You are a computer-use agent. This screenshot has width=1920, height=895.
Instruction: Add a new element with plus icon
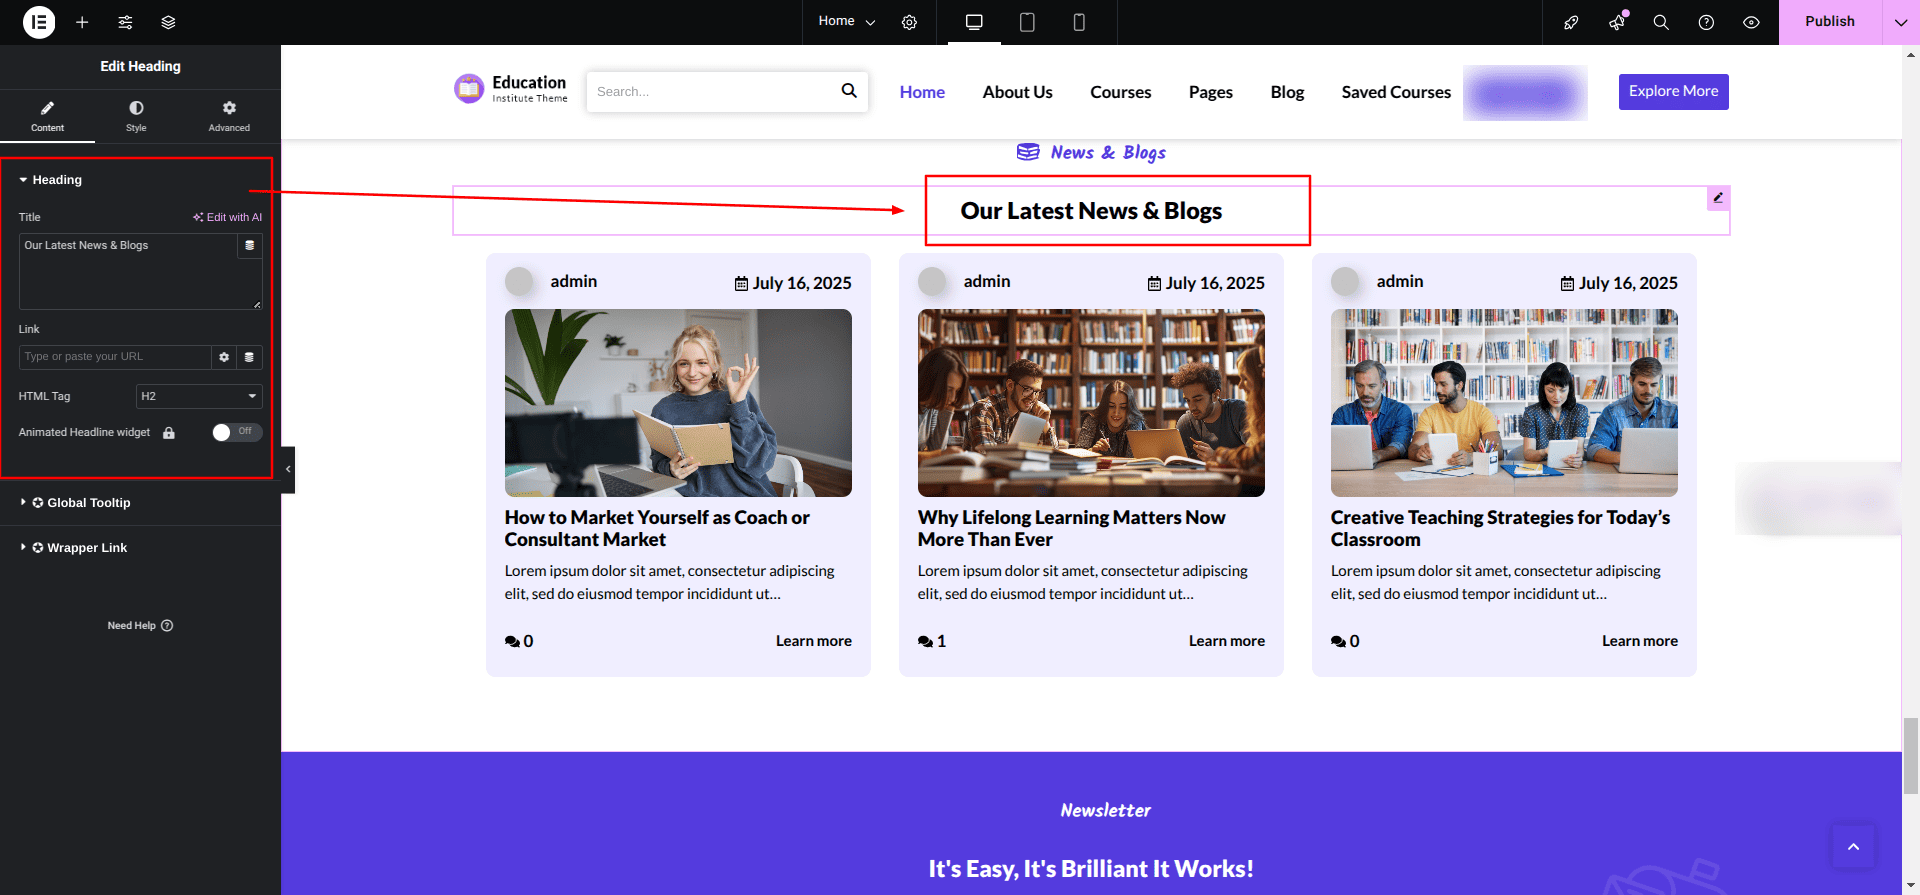pos(82,22)
